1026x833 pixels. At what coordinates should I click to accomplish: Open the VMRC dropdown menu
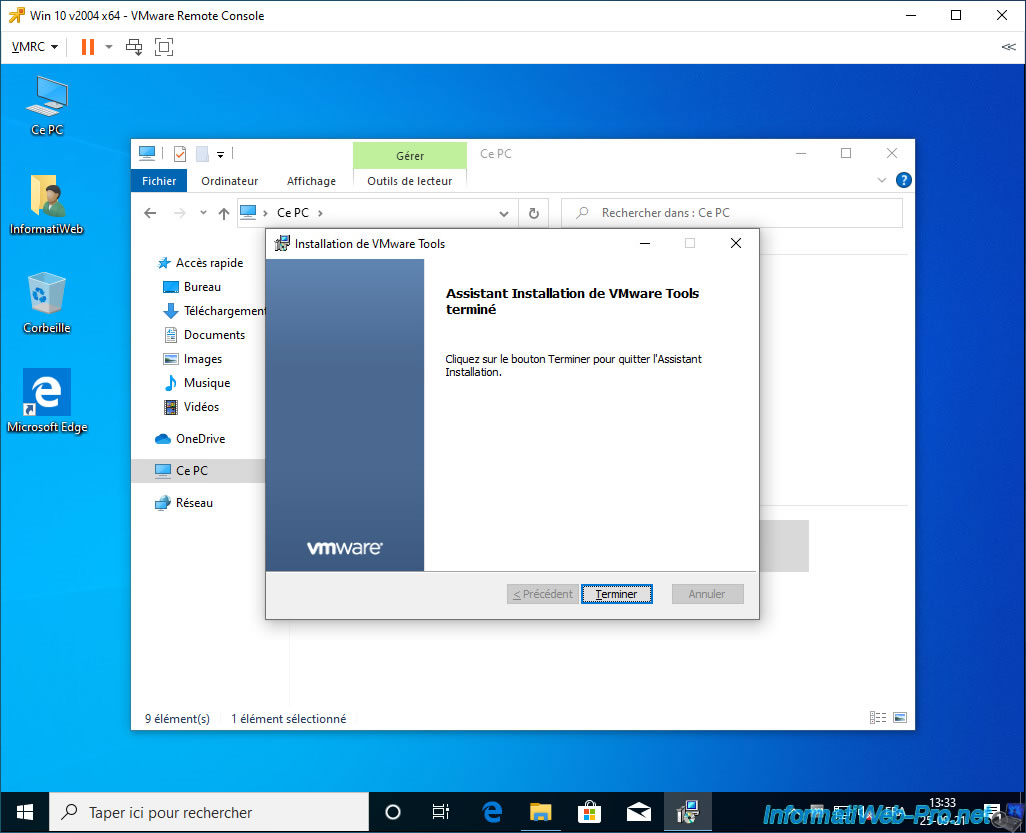click(x=34, y=47)
